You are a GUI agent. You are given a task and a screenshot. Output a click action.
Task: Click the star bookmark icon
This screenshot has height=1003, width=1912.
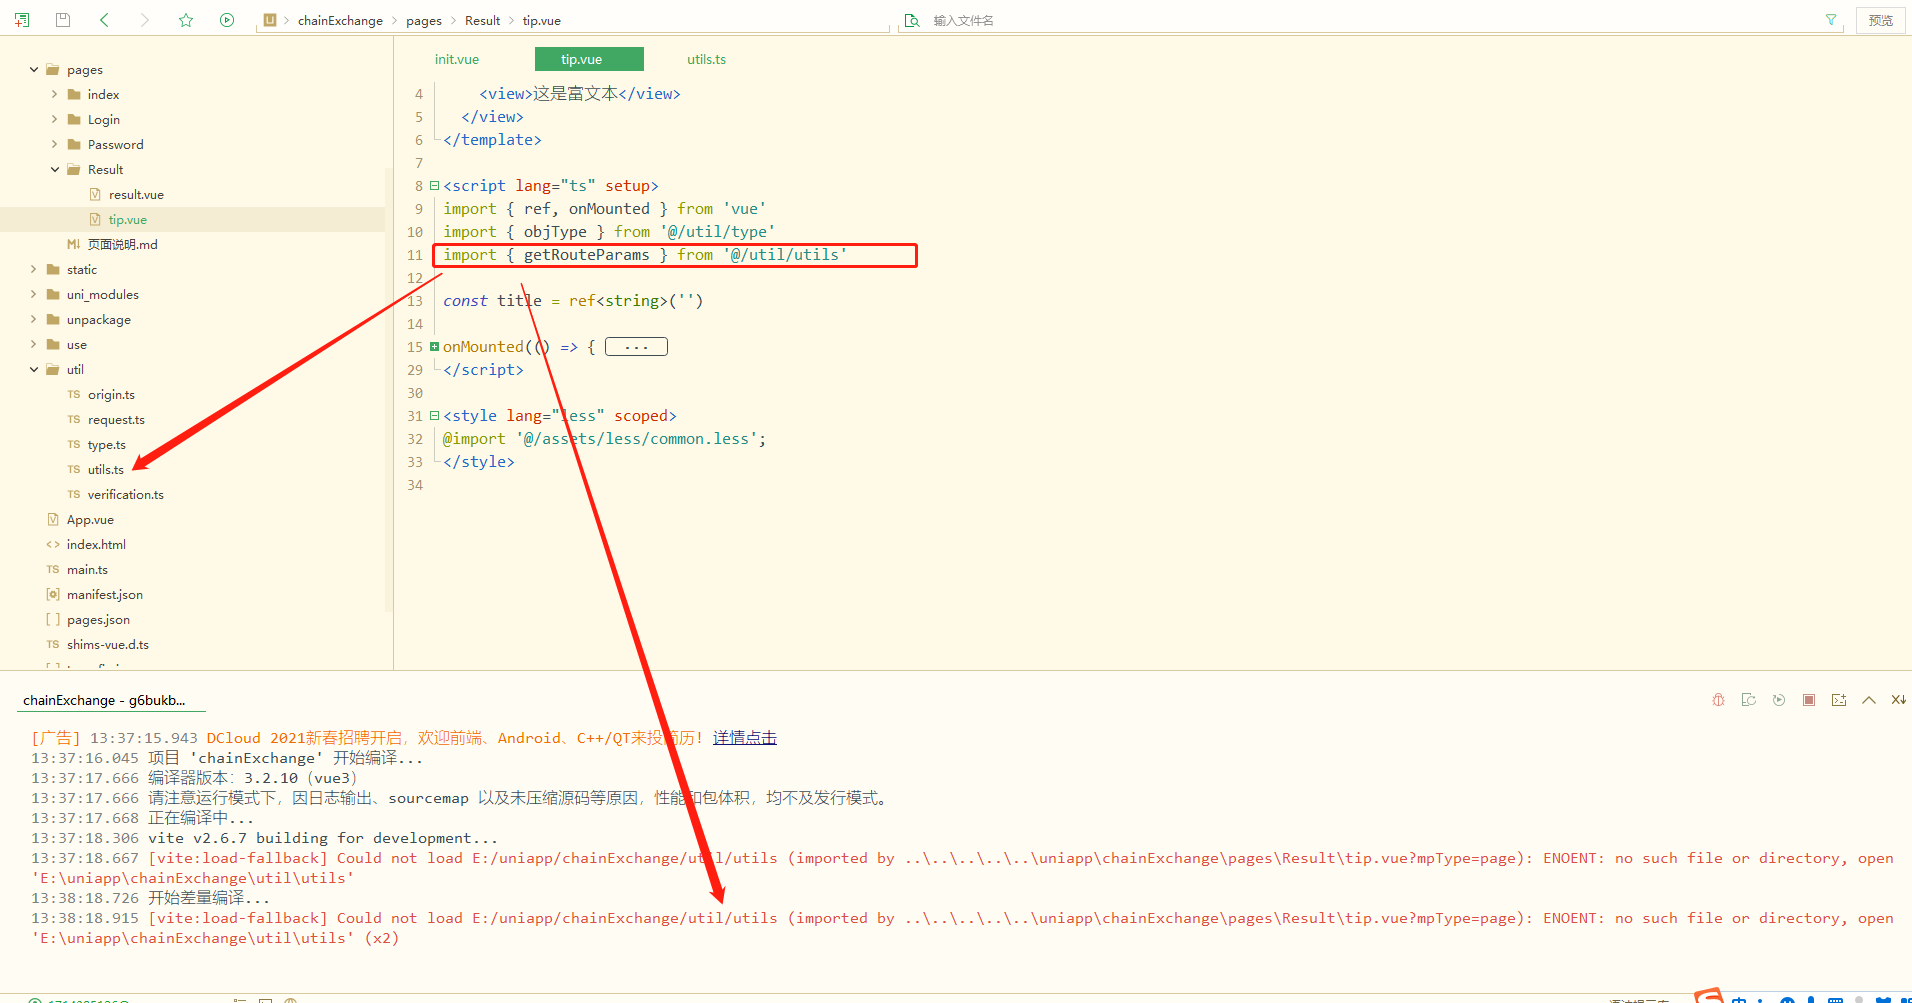(186, 20)
